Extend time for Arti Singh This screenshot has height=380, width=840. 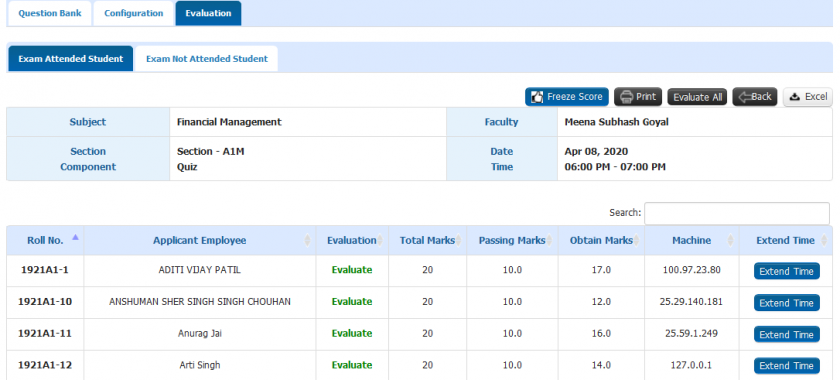(x=786, y=366)
